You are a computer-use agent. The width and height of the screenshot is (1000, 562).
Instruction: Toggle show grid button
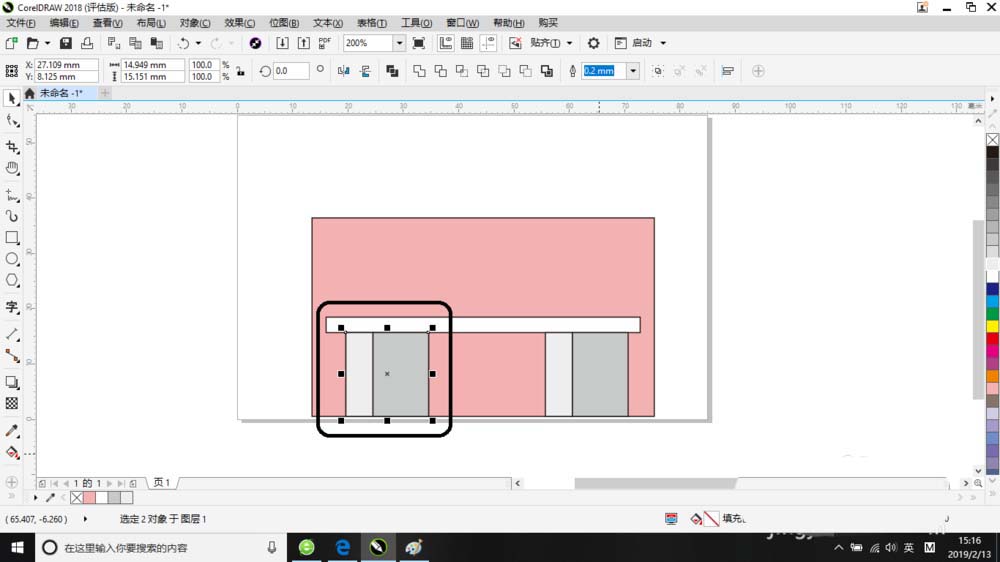pyautogui.click(x=466, y=43)
